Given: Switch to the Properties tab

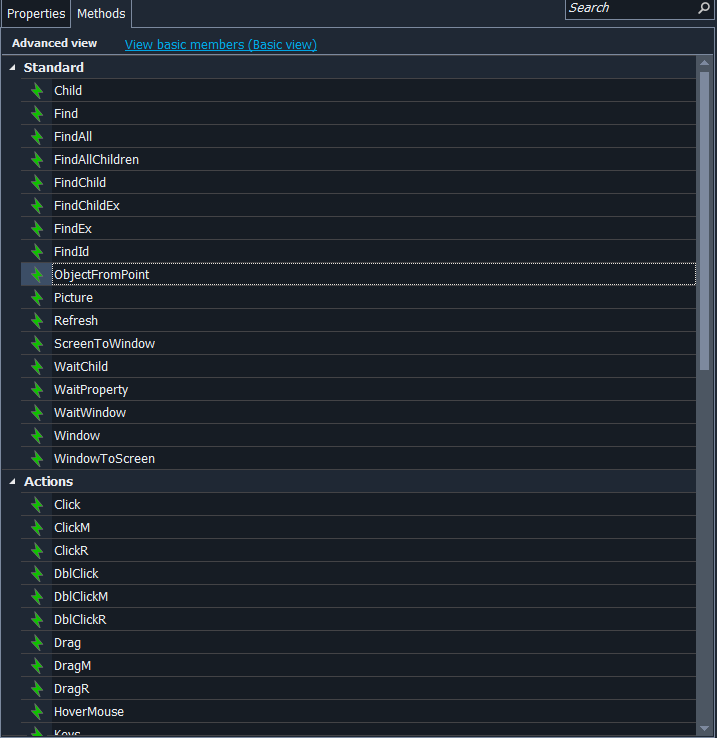Looking at the screenshot, I should pyautogui.click(x=36, y=14).
